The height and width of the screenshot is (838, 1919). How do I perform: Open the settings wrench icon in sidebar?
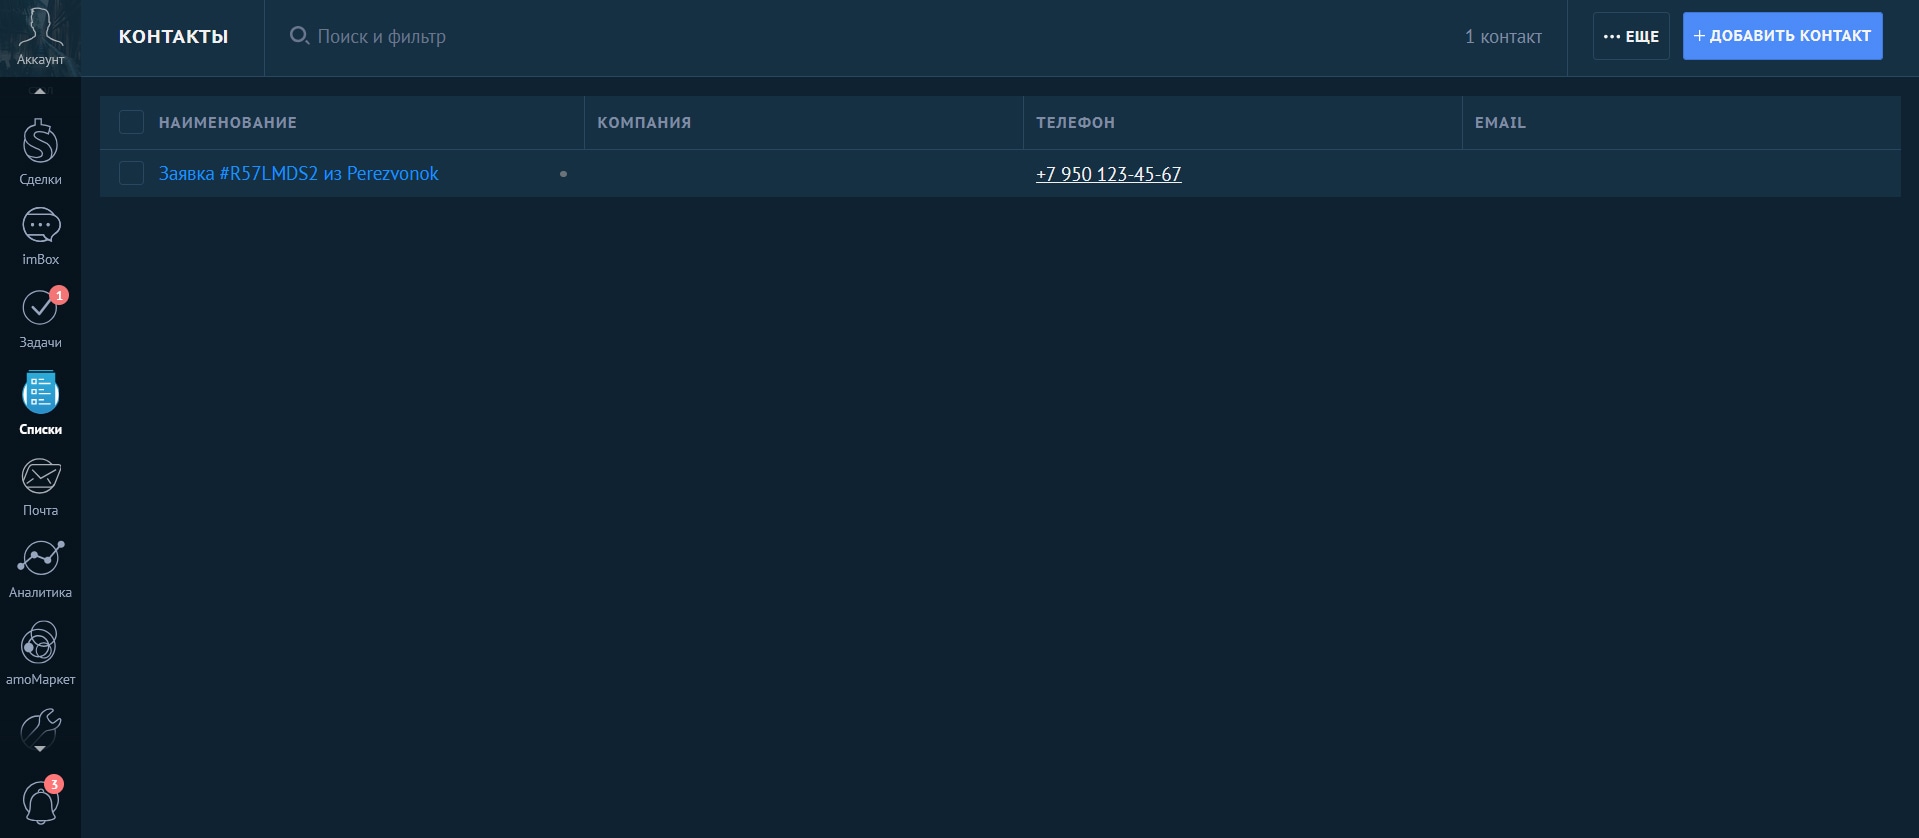40,730
